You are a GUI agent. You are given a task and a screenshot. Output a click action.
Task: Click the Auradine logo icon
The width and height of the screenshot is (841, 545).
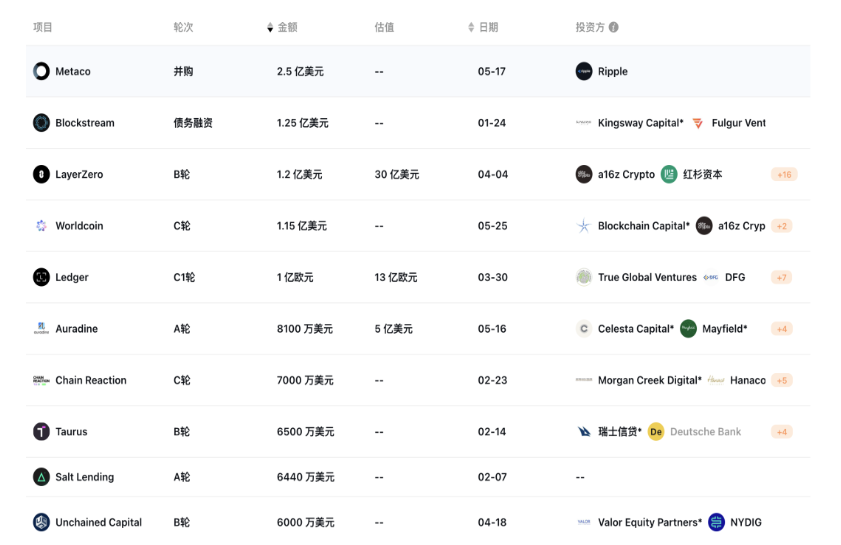point(41,328)
